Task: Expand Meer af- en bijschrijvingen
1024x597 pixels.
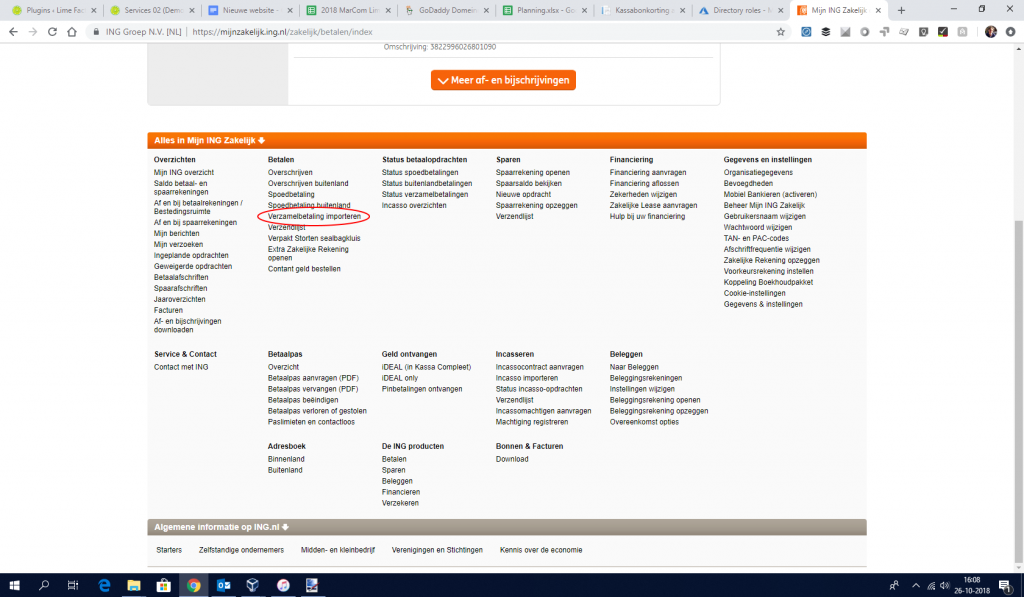Action: (503, 80)
